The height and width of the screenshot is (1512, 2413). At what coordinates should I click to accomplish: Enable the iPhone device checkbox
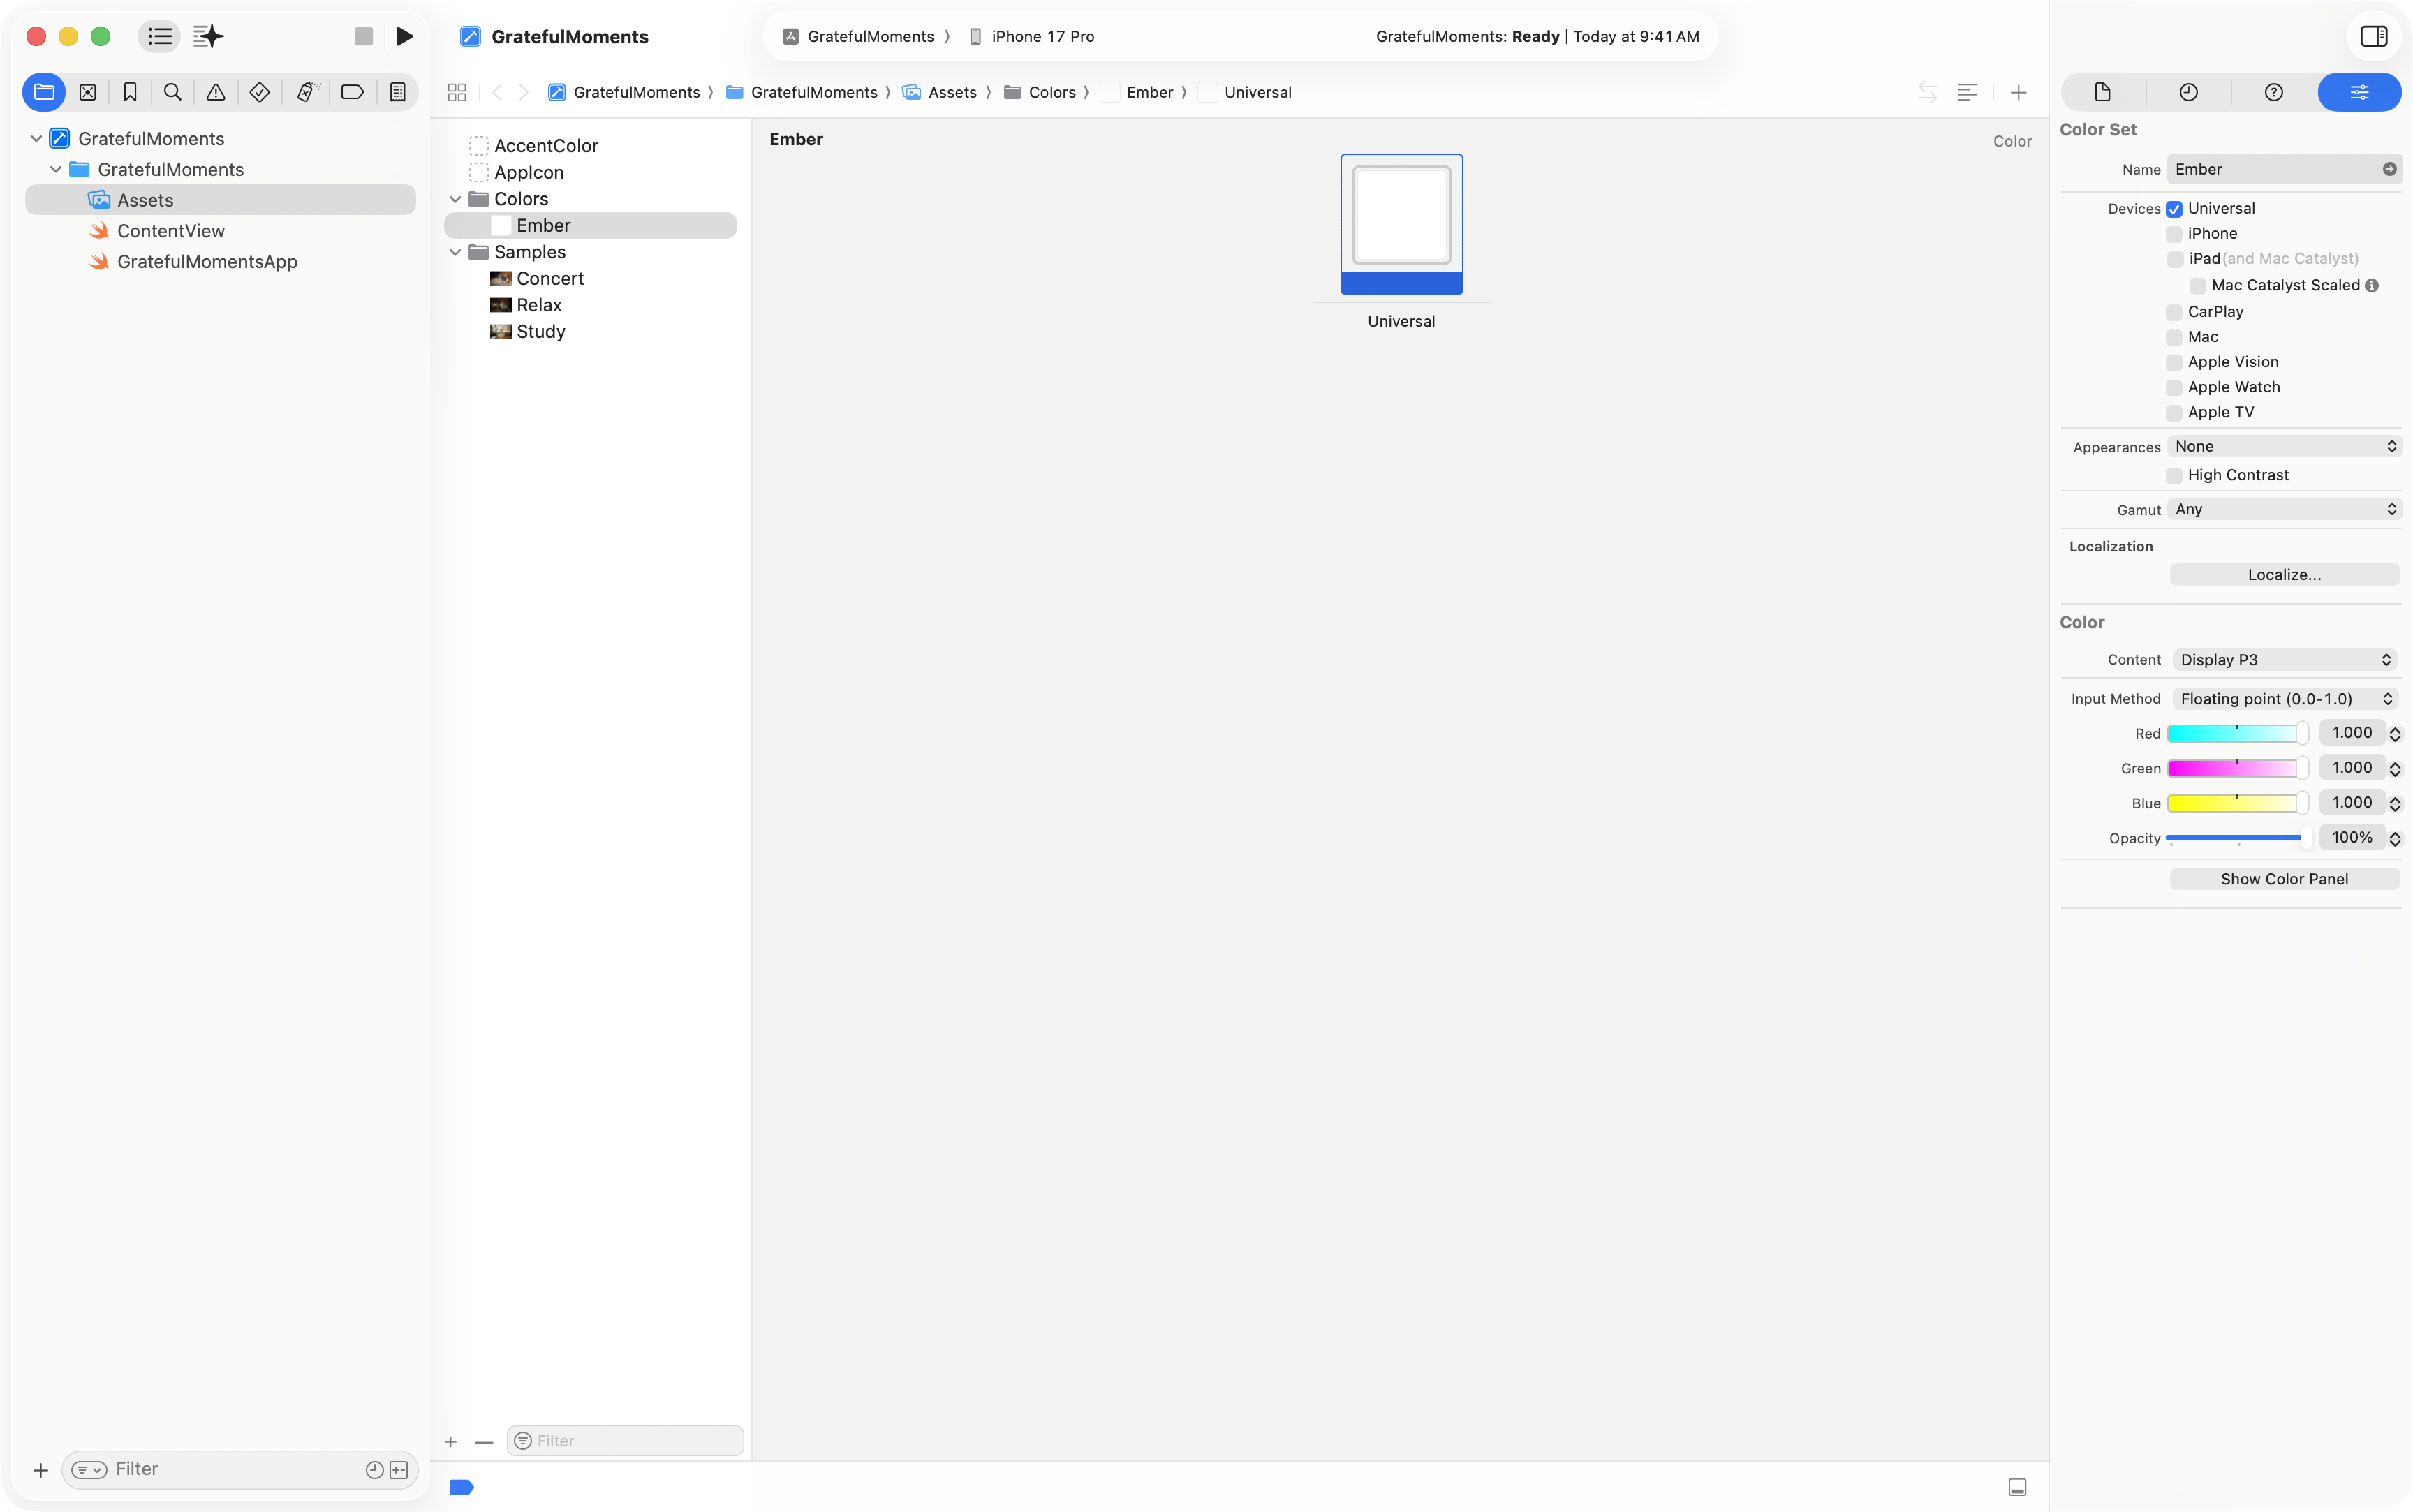click(2175, 233)
